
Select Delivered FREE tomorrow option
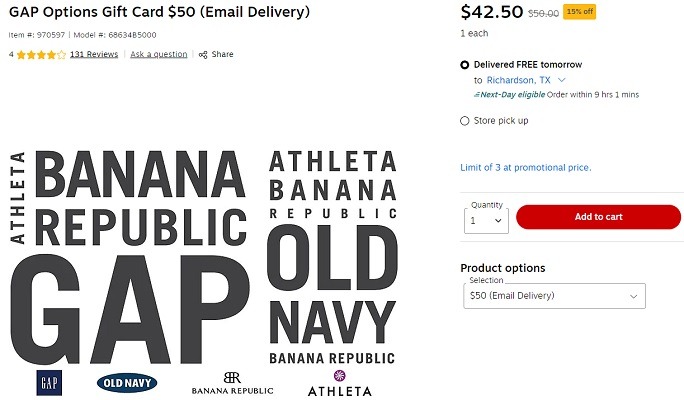[x=465, y=65]
